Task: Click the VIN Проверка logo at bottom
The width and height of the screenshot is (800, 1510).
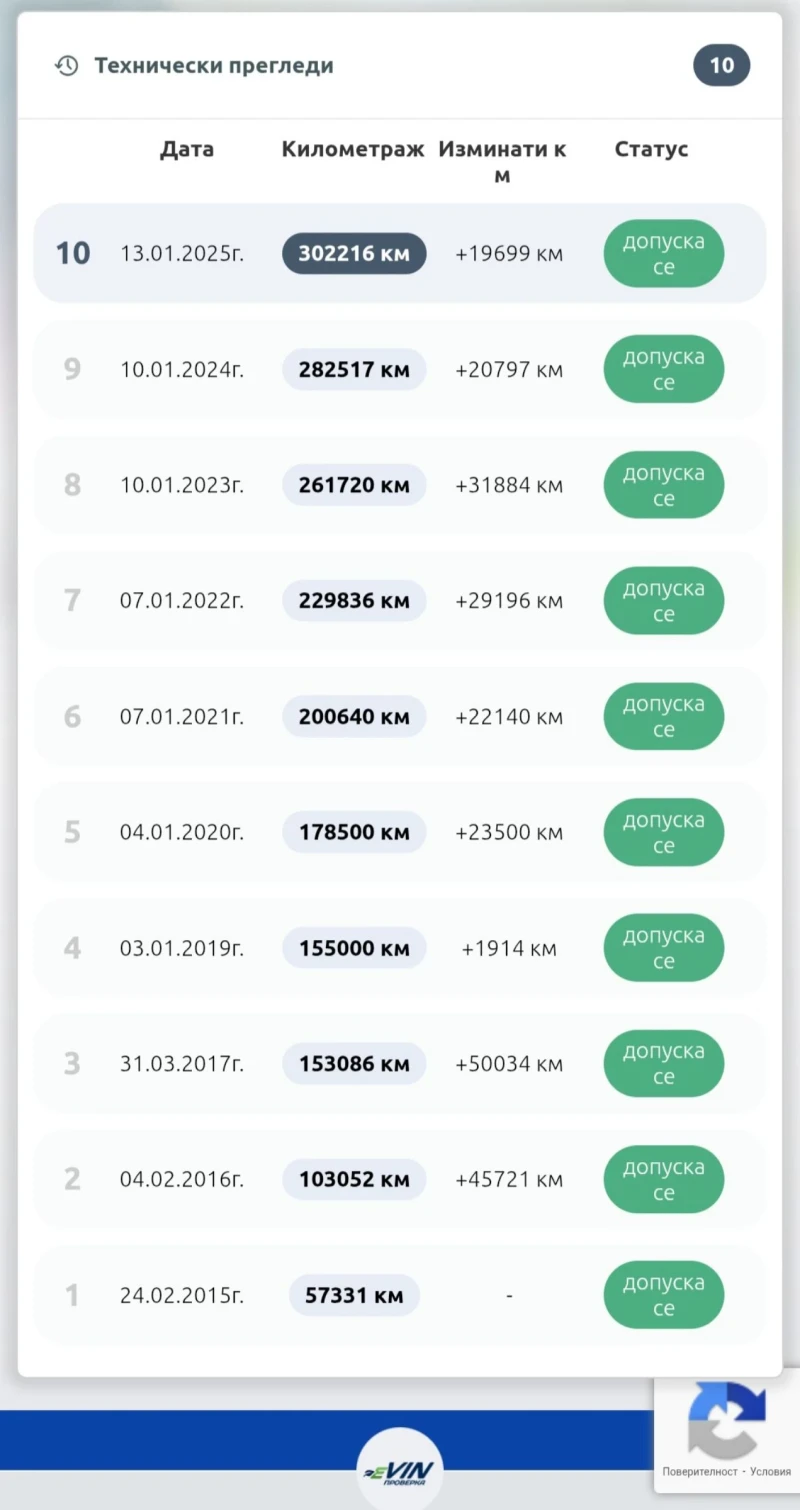Action: (x=400, y=1472)
